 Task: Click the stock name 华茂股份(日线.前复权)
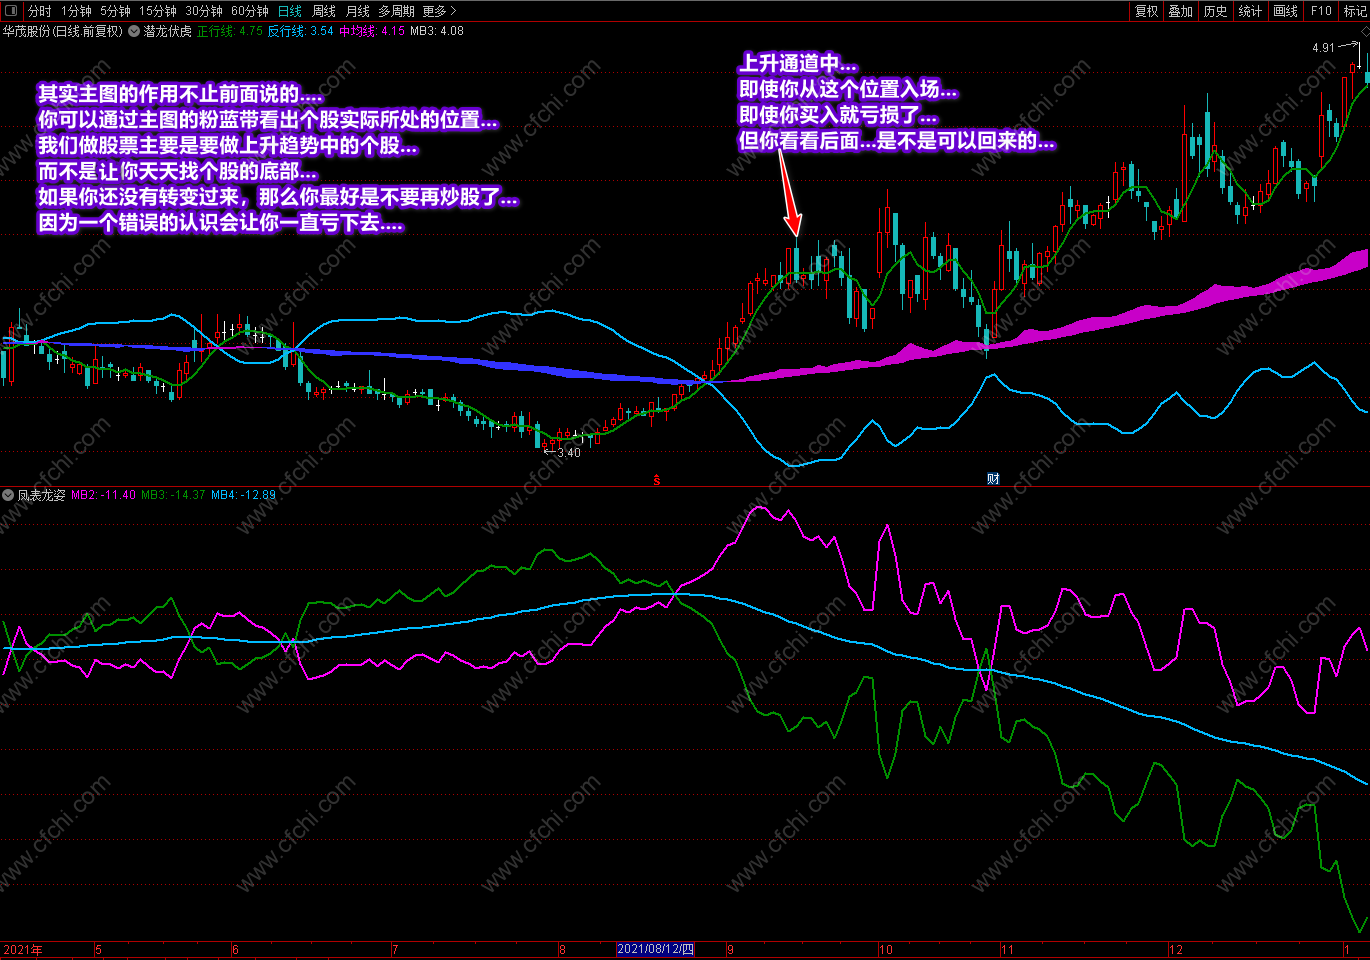tap(62, 31)
